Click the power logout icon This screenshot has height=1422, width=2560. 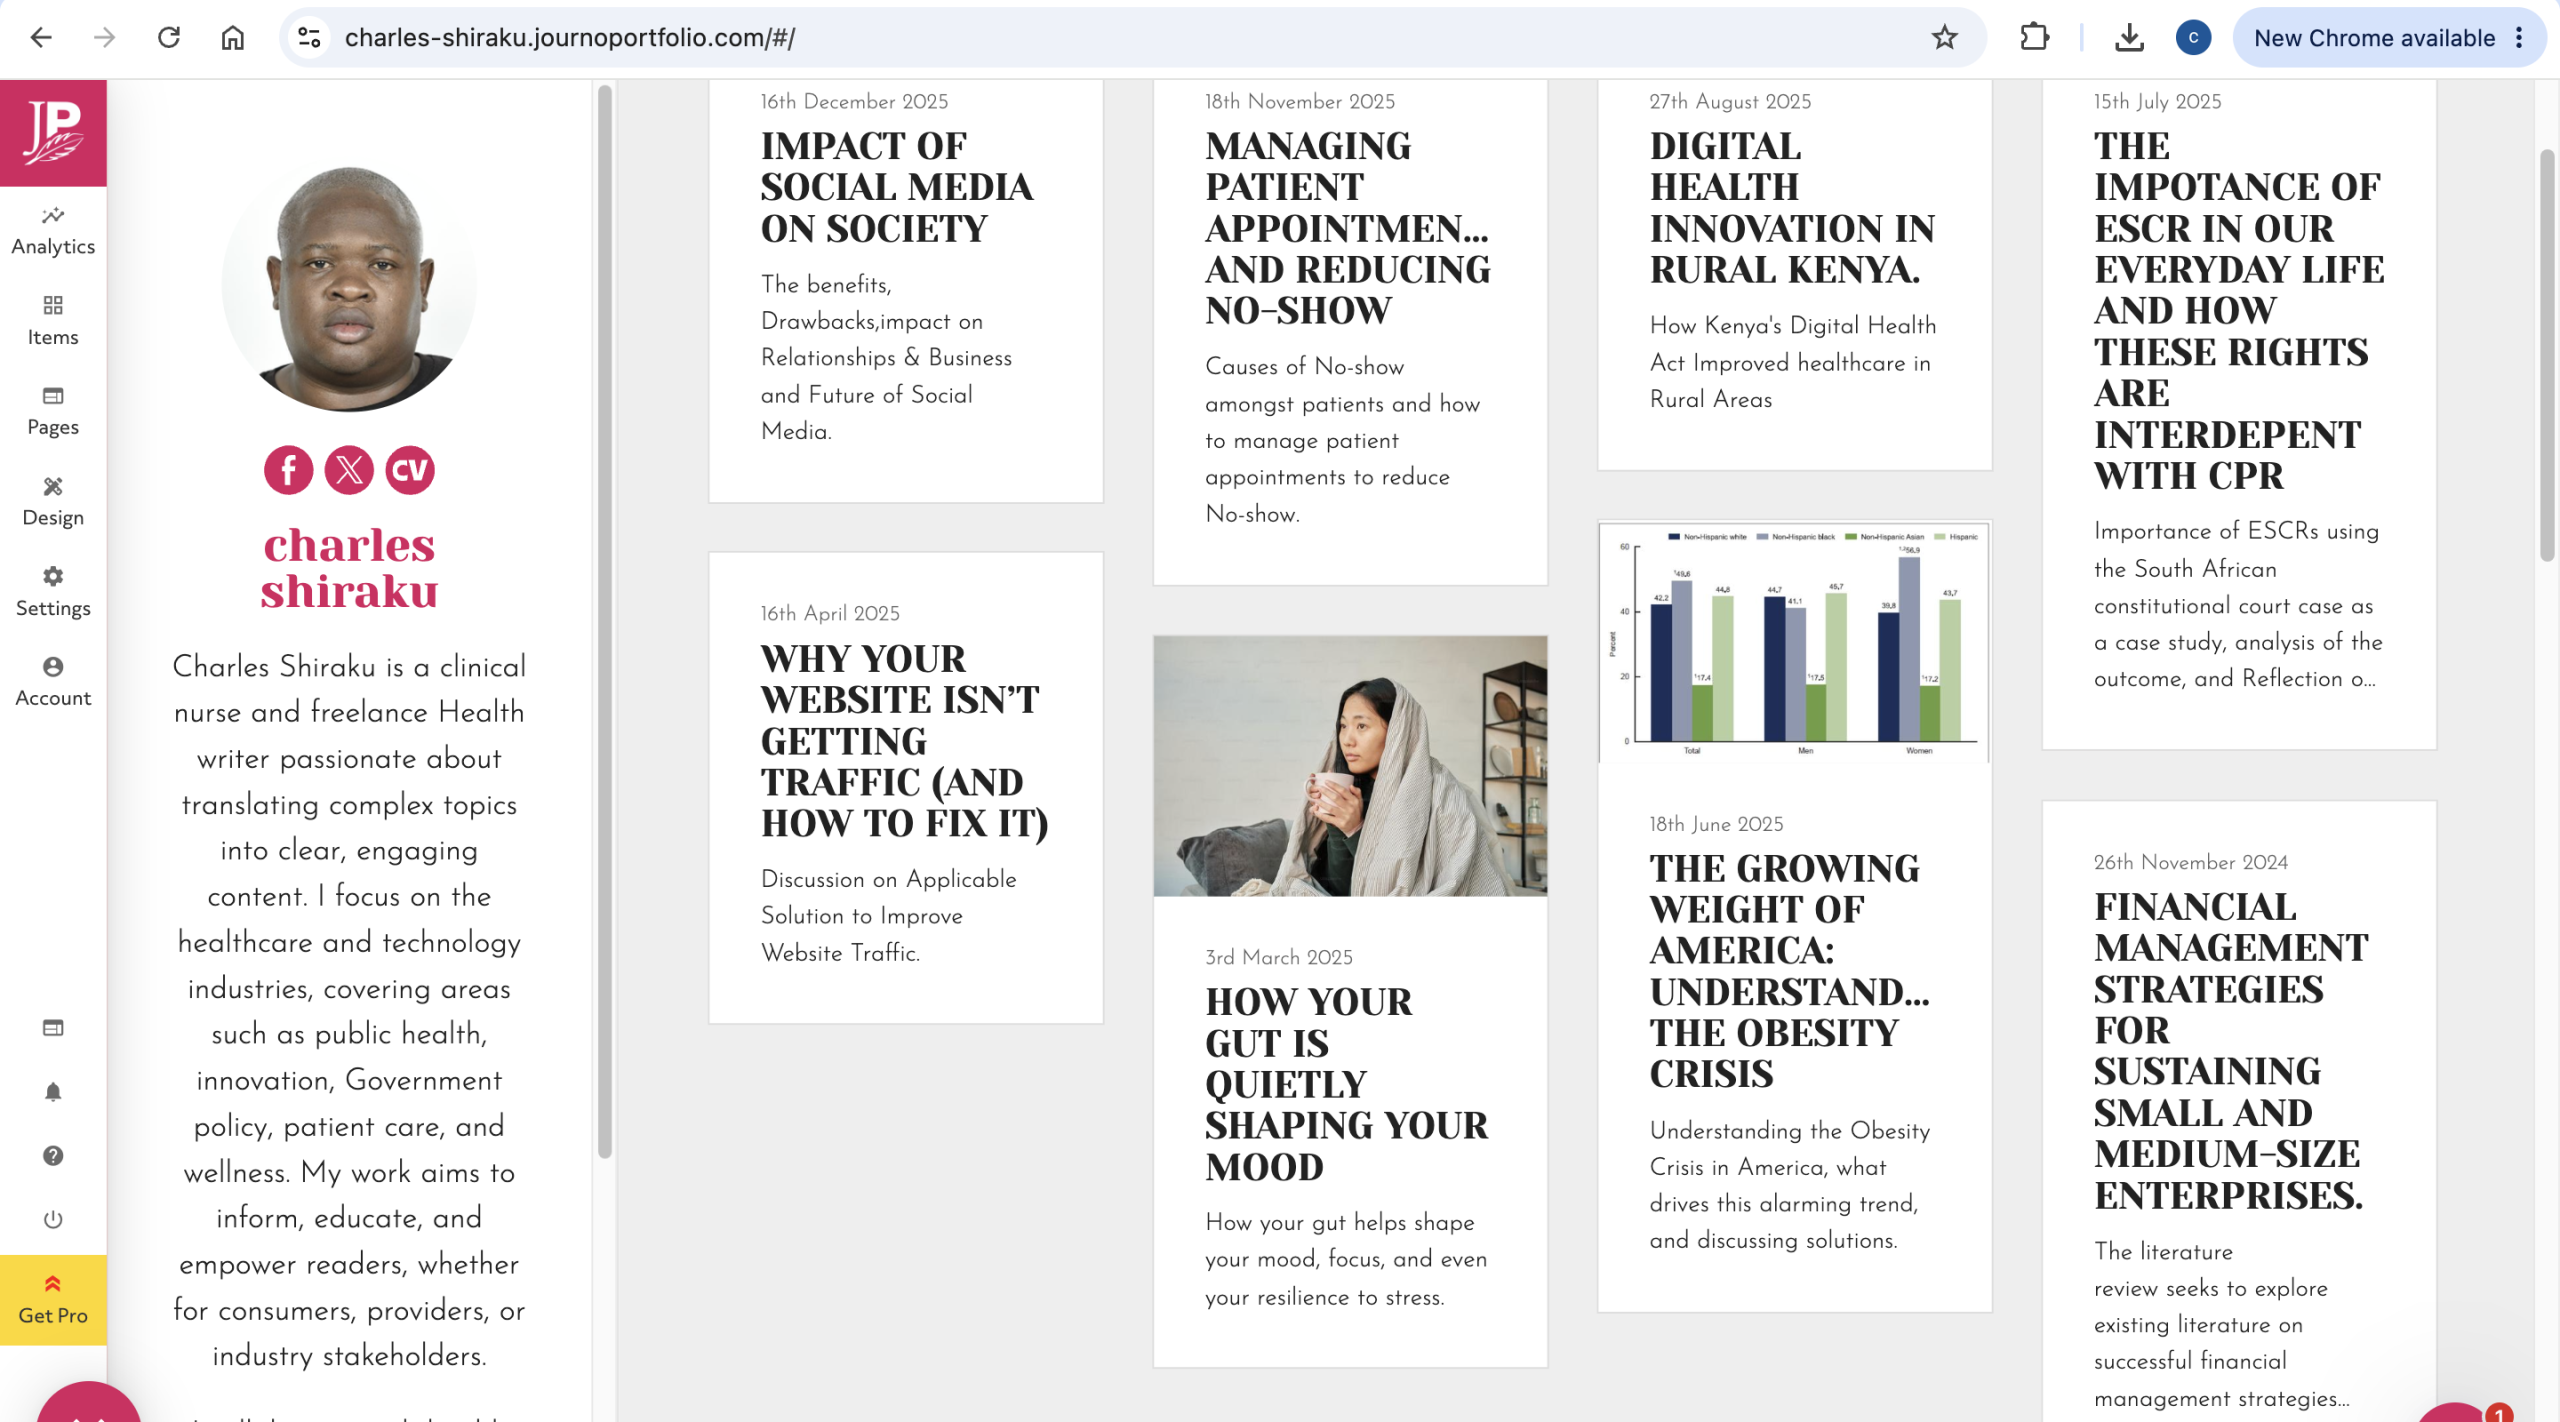(53, 1220)
